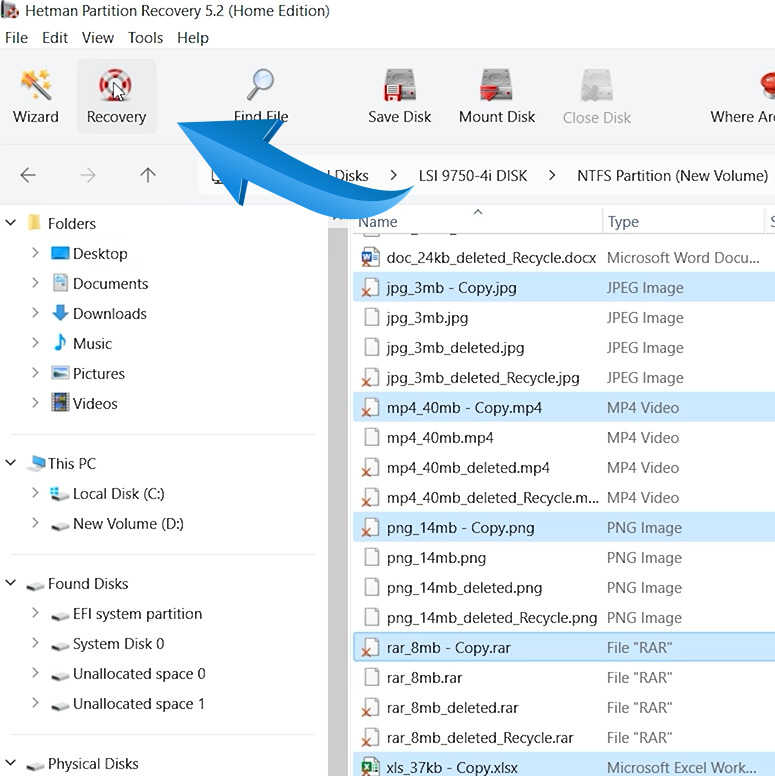Viewport: 775px width, 776px height.
Task: Open the Help menu
Action: pyautogui.click(x=193, y=38)
